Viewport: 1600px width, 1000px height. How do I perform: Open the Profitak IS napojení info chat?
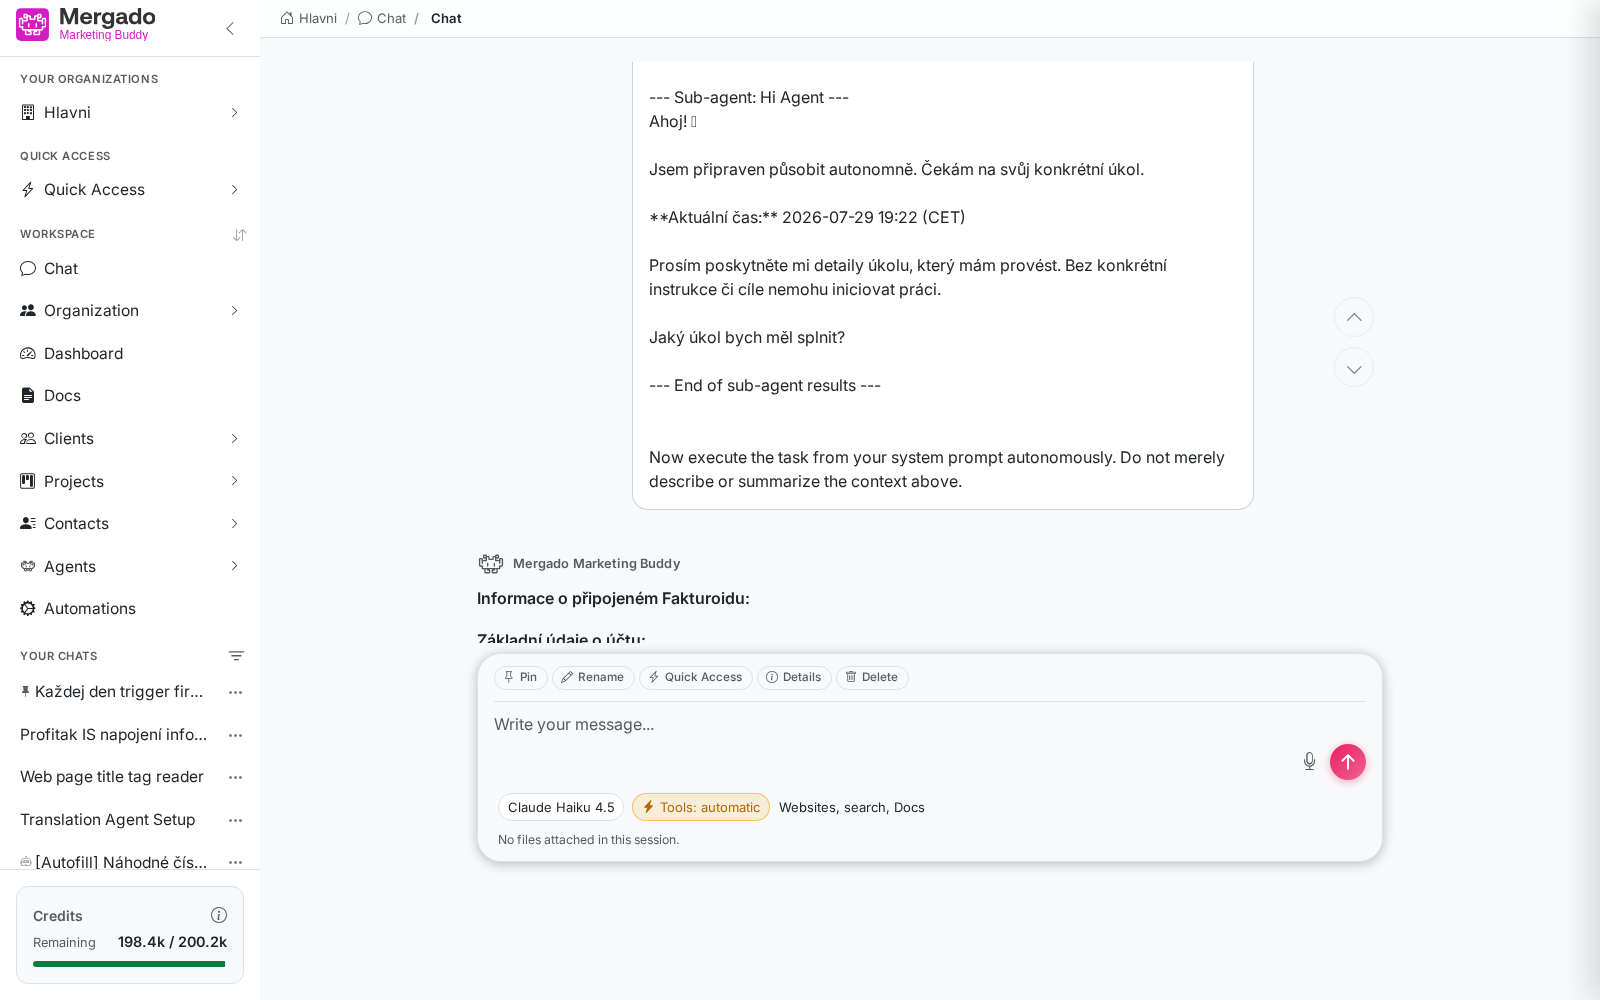114,735
